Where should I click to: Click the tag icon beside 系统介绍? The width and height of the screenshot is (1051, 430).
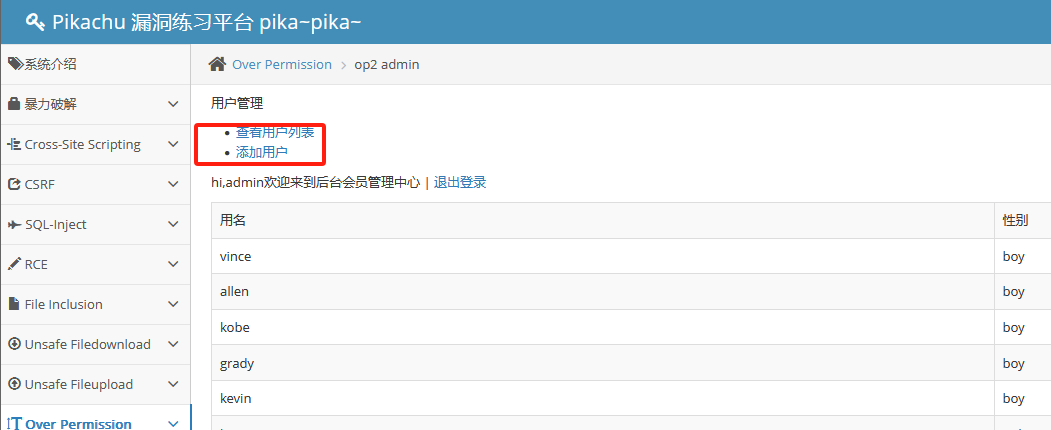pos(15,64)
